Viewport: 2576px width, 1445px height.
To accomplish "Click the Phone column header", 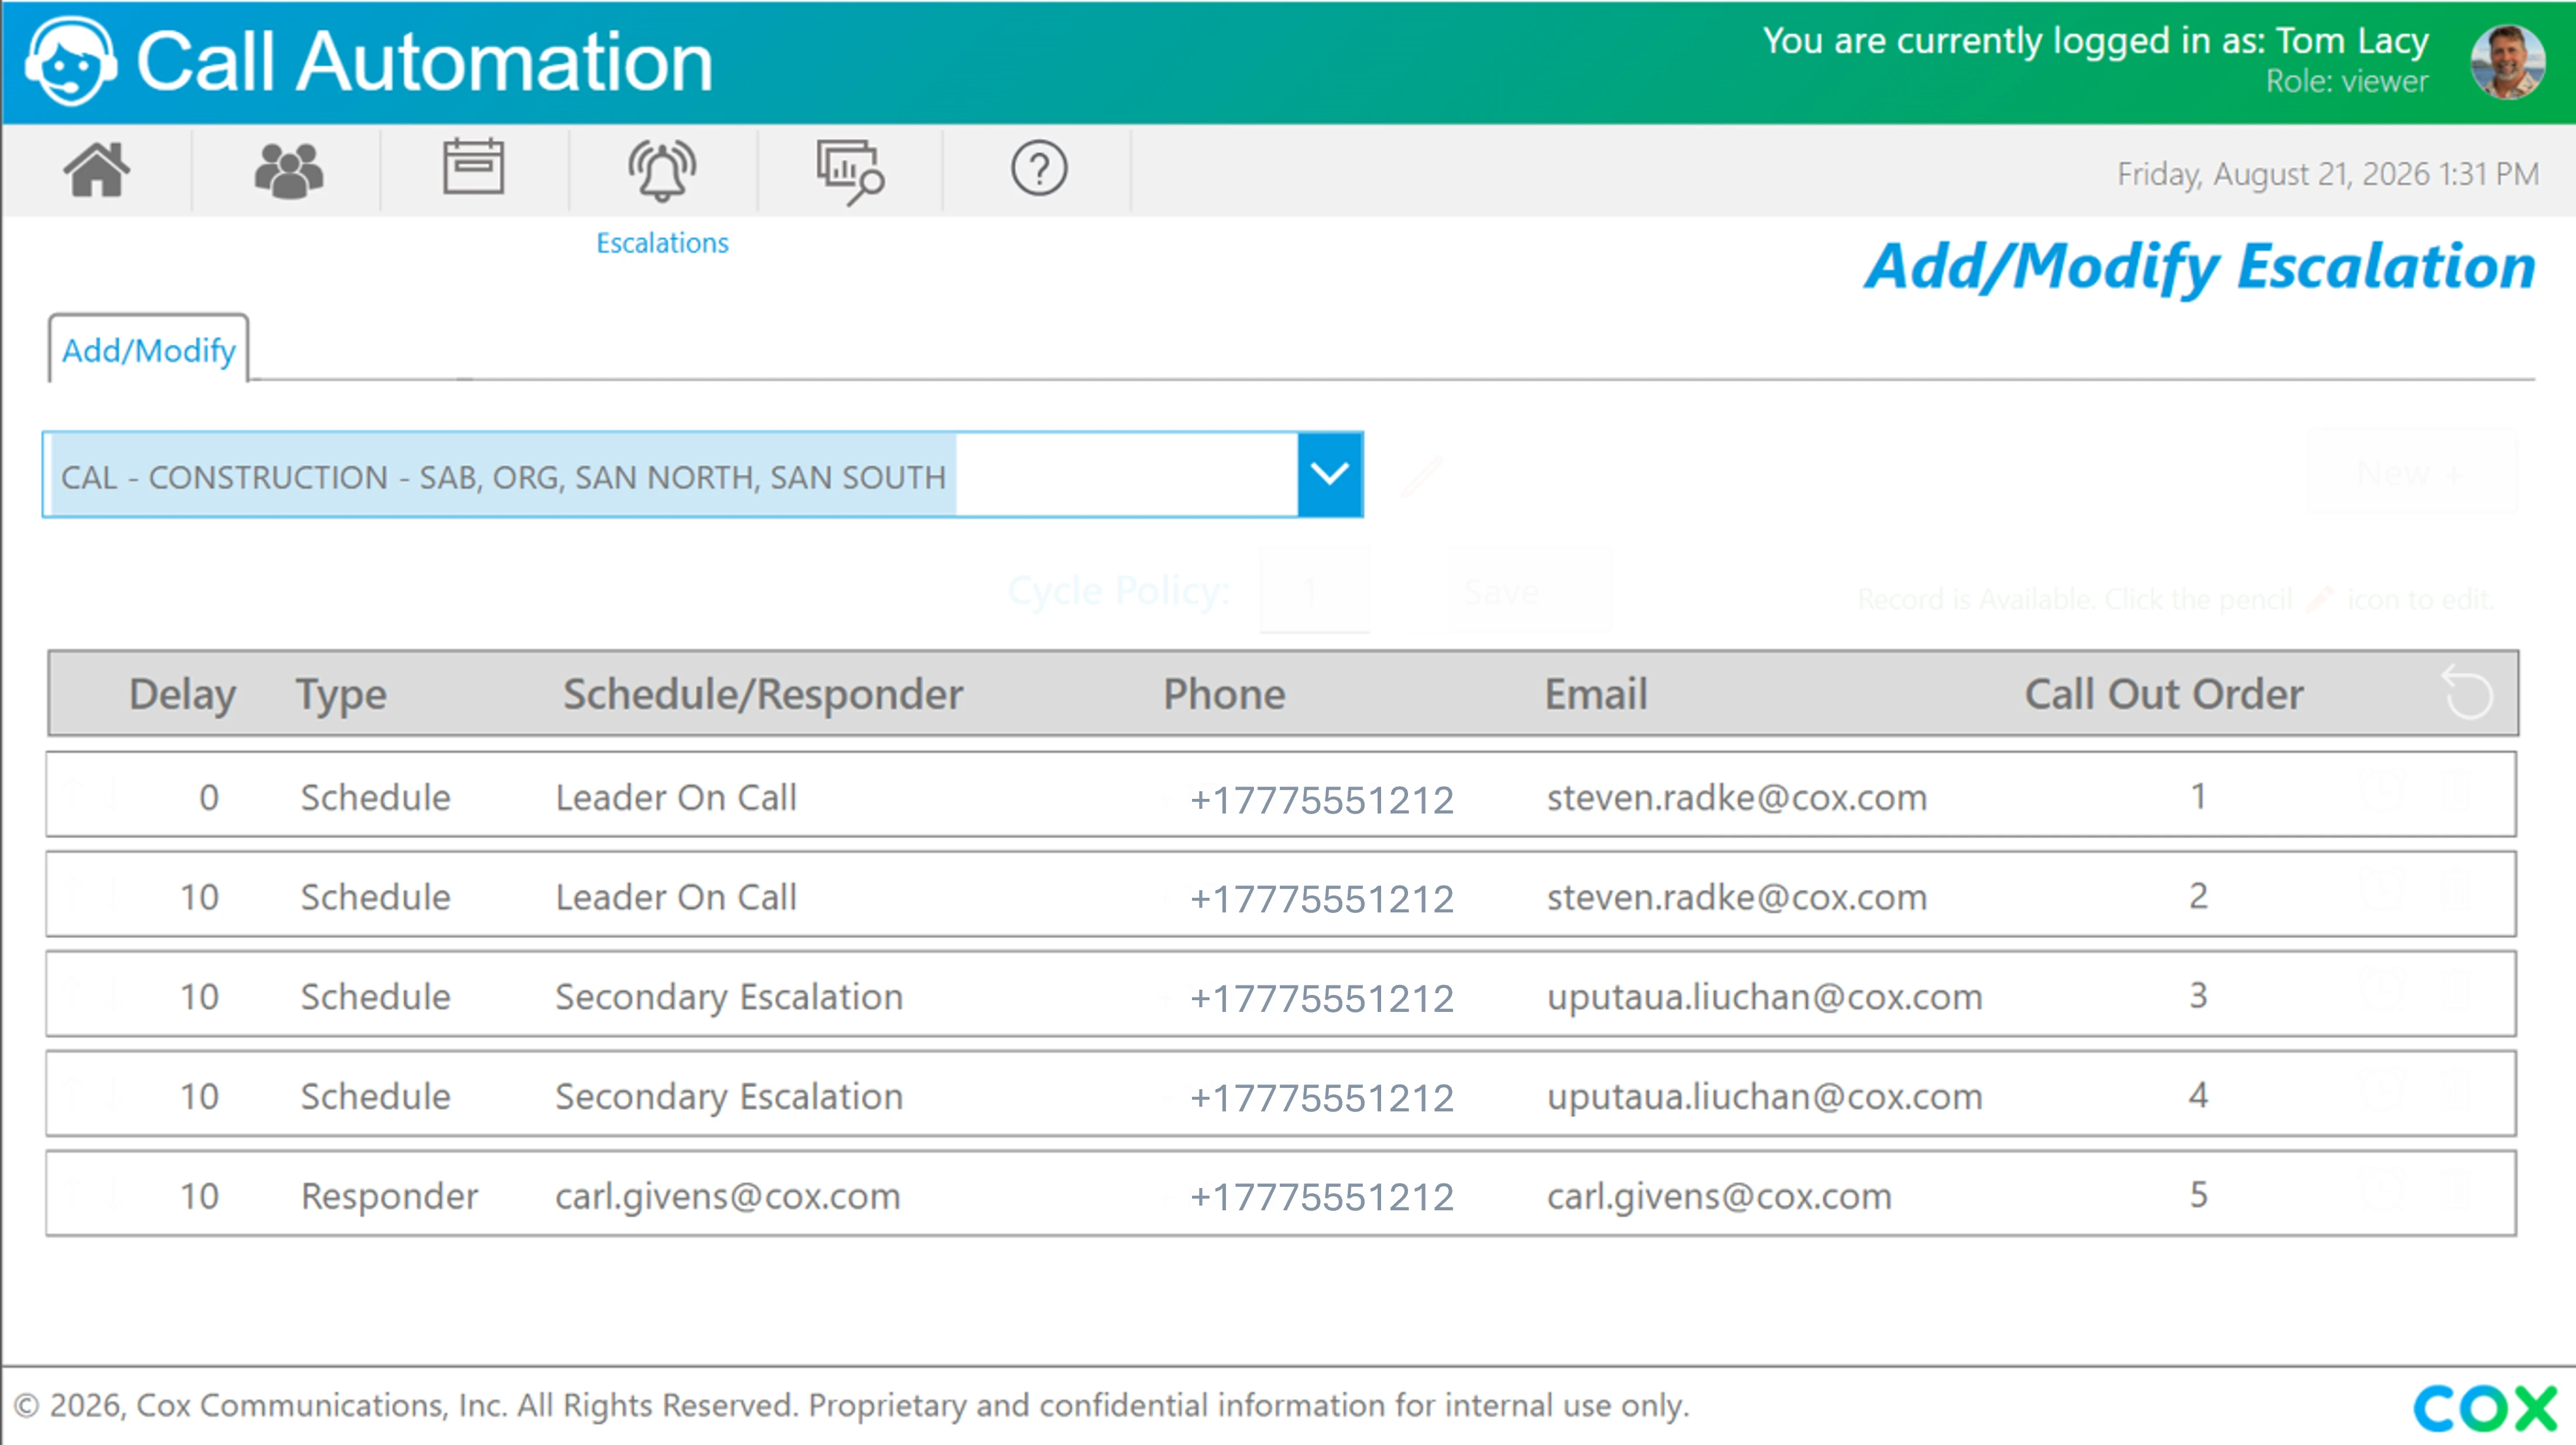I will pyautogui.click(x=1224, y=694).
